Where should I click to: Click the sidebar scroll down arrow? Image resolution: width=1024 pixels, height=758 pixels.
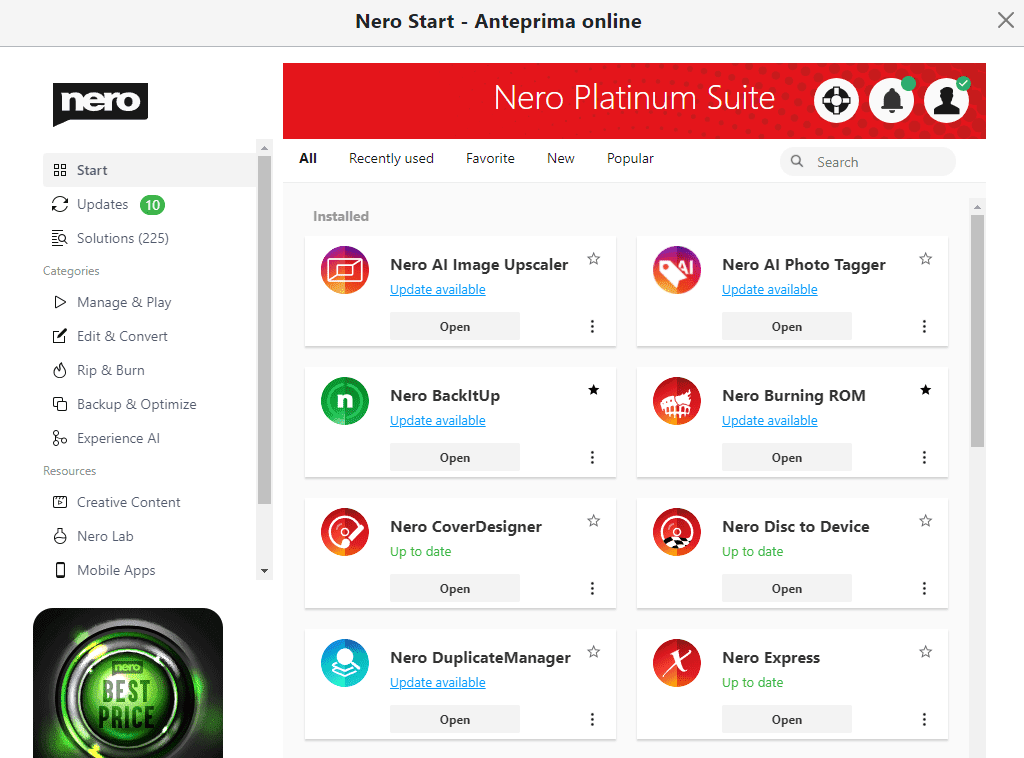[x=264, y=571]
